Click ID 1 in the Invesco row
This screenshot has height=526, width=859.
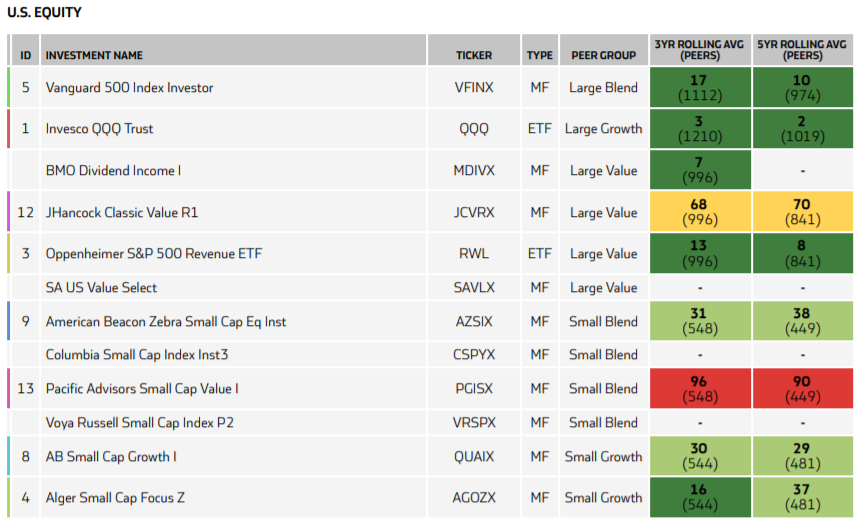pos(25,129)
